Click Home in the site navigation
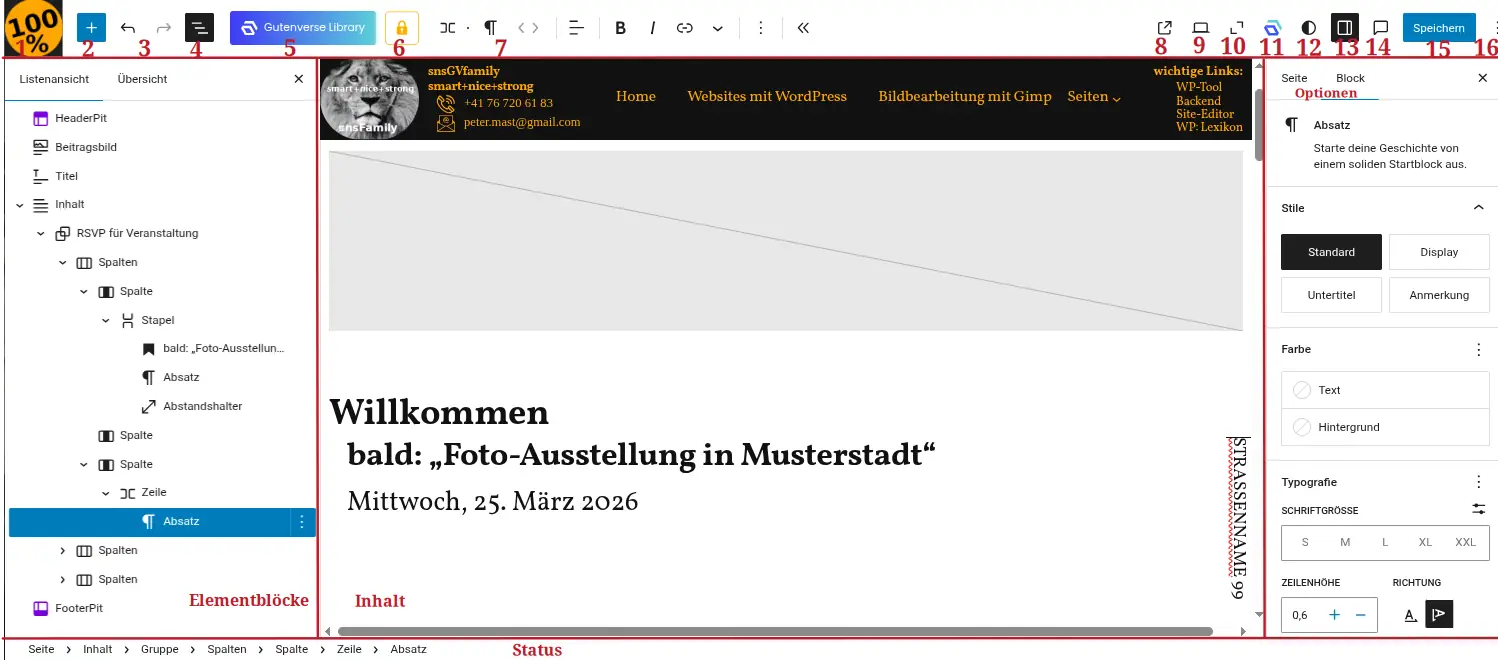The height and width of the screenshot is (660, 1498). 636,97
